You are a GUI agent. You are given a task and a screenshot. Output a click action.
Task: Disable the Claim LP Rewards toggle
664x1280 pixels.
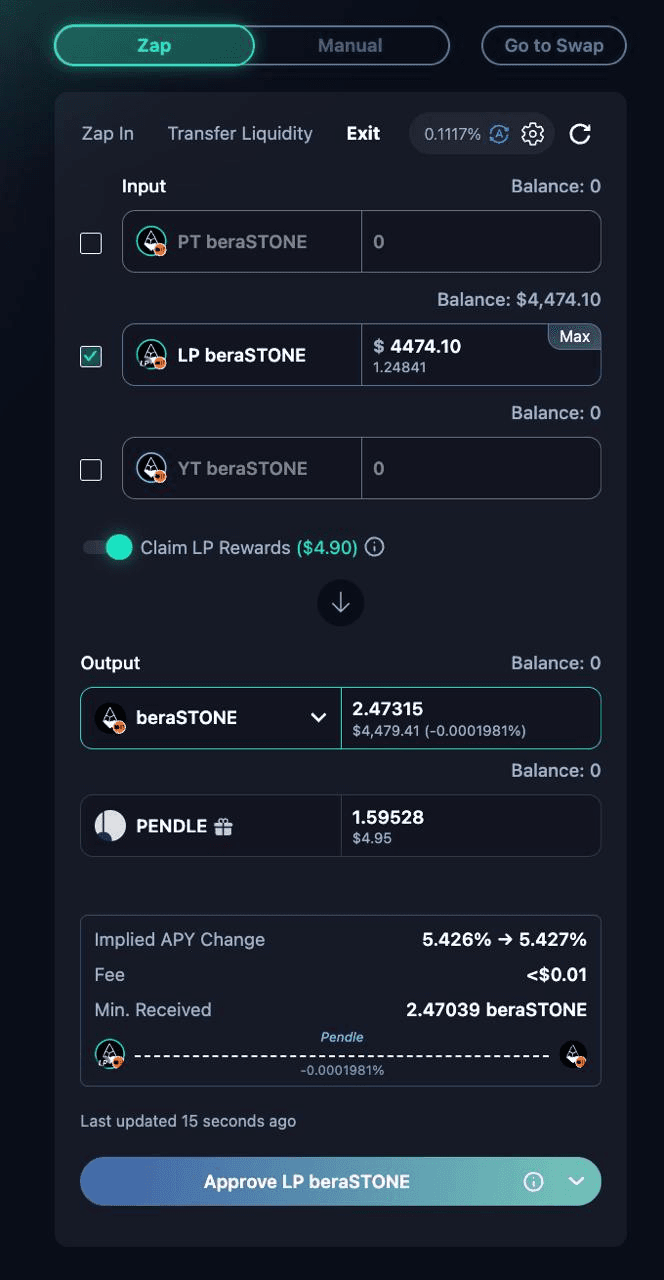click(109, 547)
